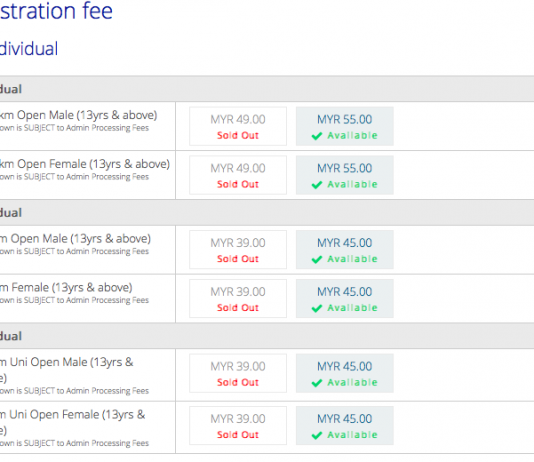Click third gray section header above Uni rows

267,336
